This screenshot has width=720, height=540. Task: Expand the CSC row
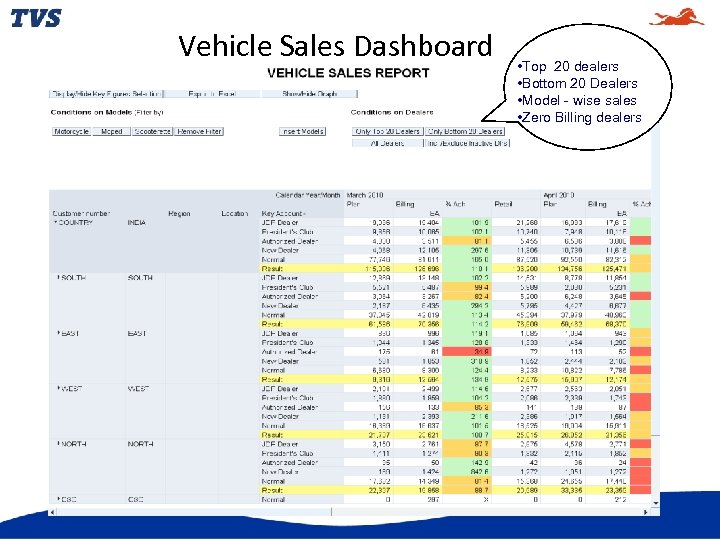(x=58, y=499)
